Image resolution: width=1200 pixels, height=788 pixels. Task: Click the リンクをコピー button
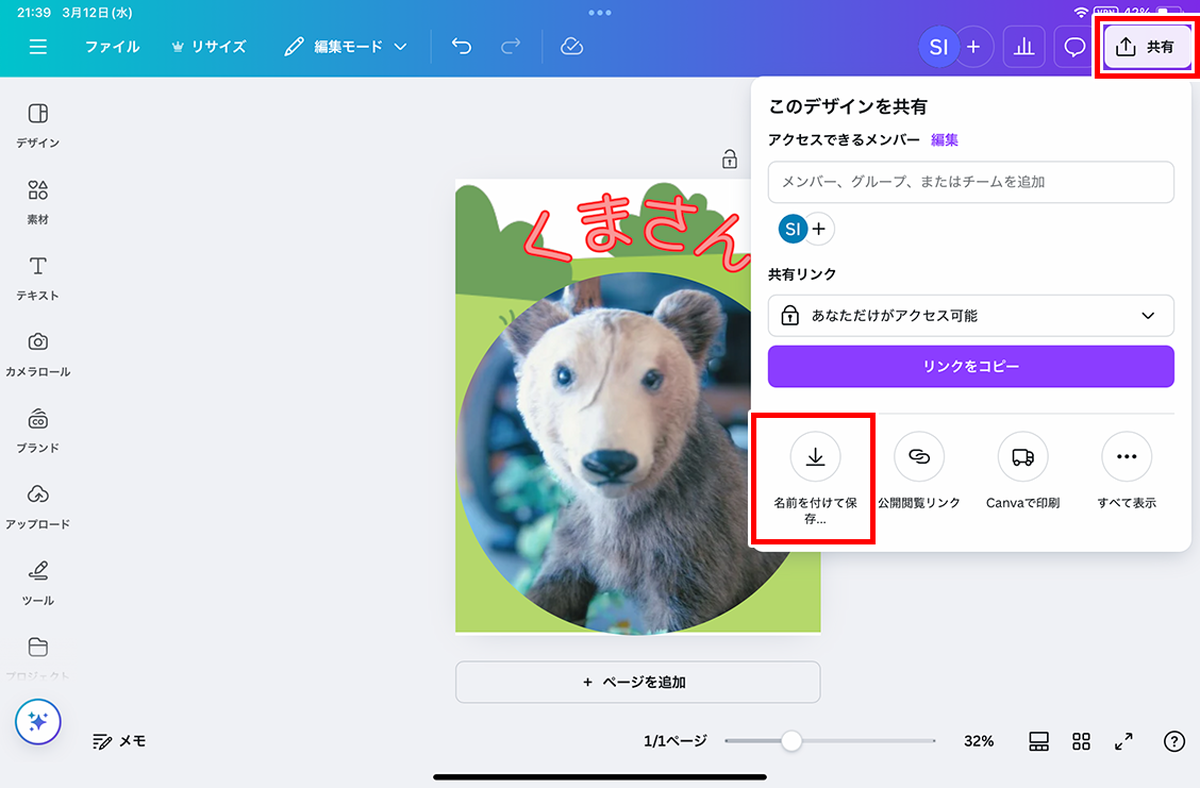(971, 366)
